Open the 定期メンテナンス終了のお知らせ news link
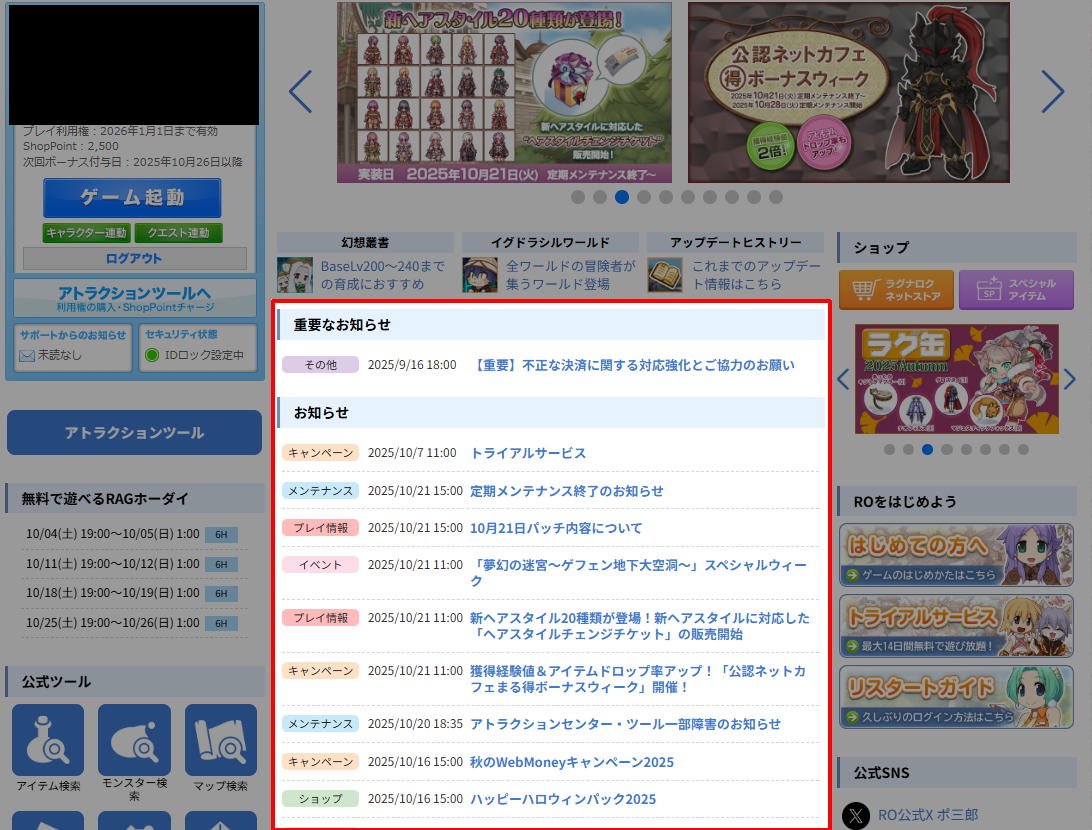The height and width of the screenshot is (830, 1092). pos(566,491)
